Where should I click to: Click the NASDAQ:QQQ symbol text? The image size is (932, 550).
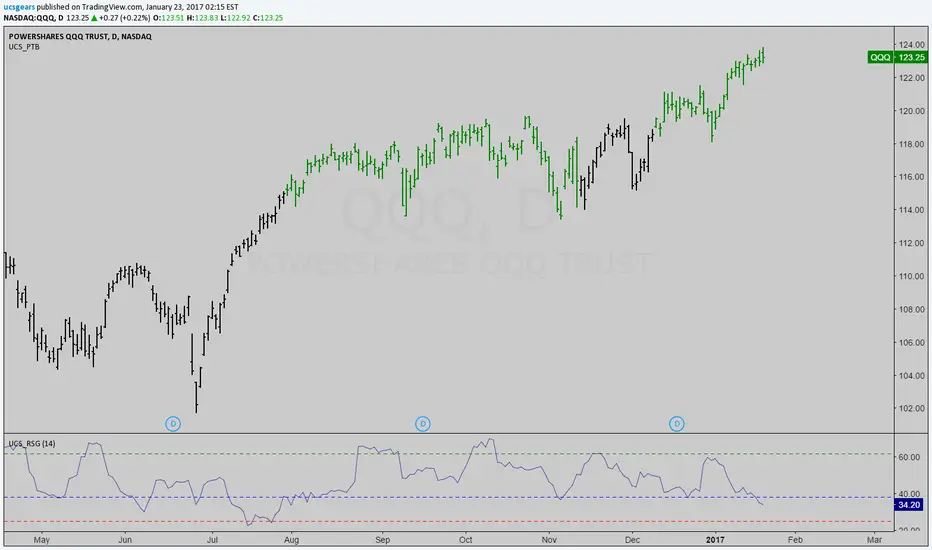click(28, 18)
